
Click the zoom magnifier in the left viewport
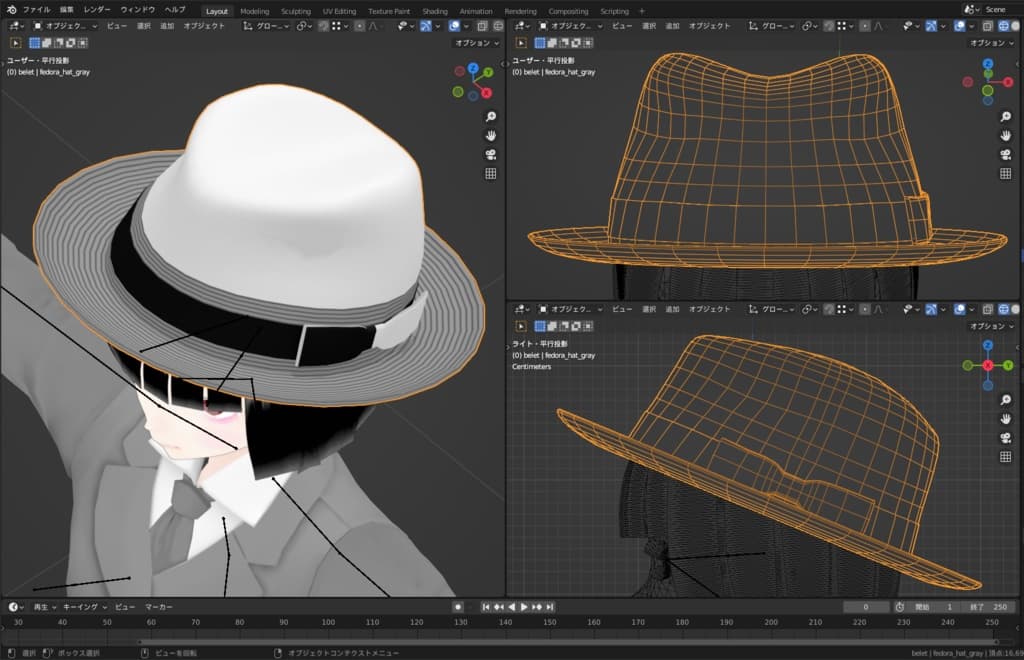491,117
